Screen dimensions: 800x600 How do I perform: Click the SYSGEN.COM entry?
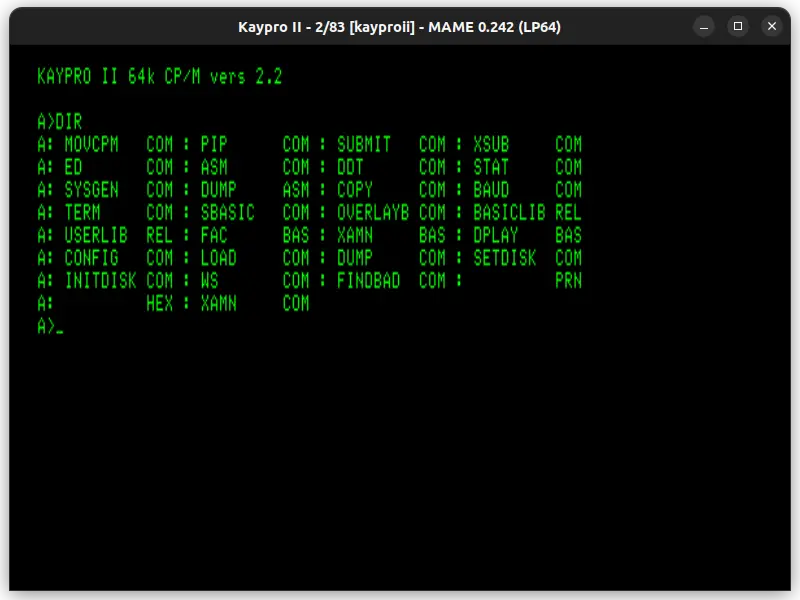click(x=90, y=190)
